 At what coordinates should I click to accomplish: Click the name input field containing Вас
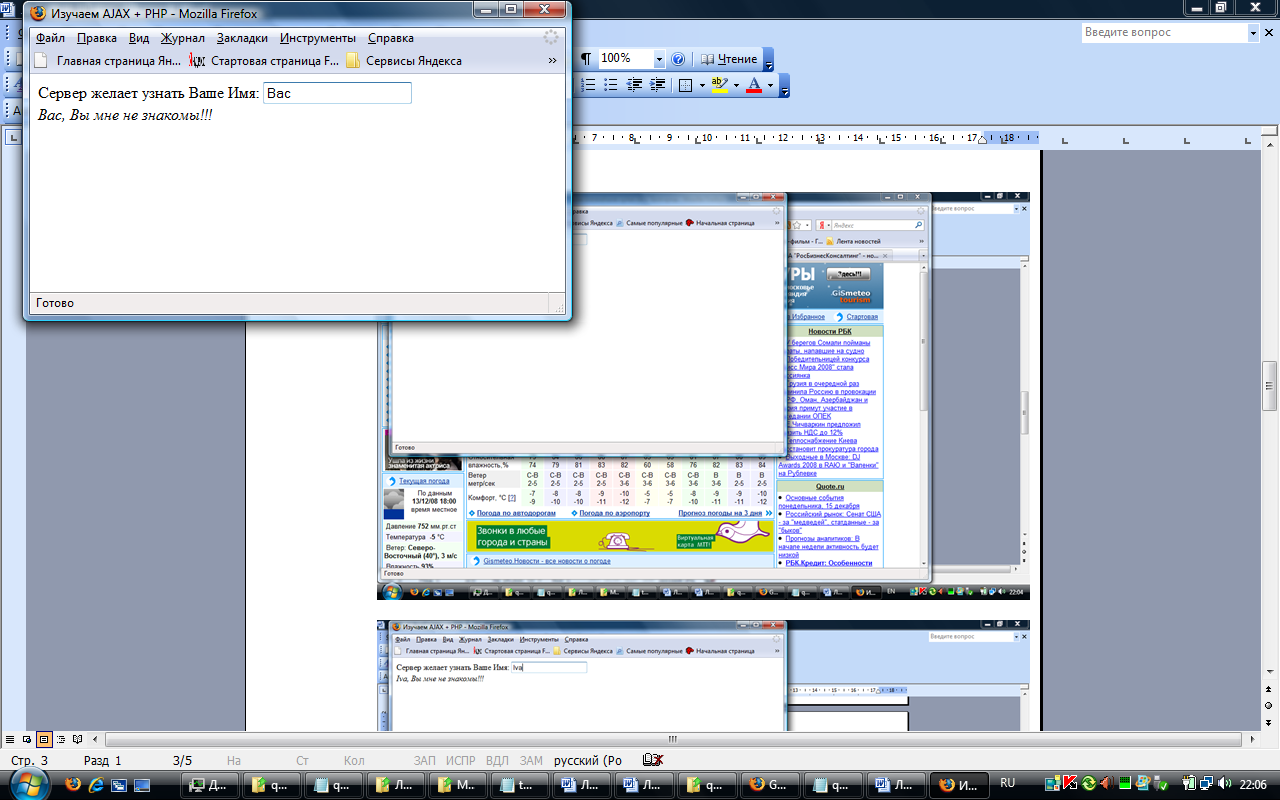pos(337,93)
